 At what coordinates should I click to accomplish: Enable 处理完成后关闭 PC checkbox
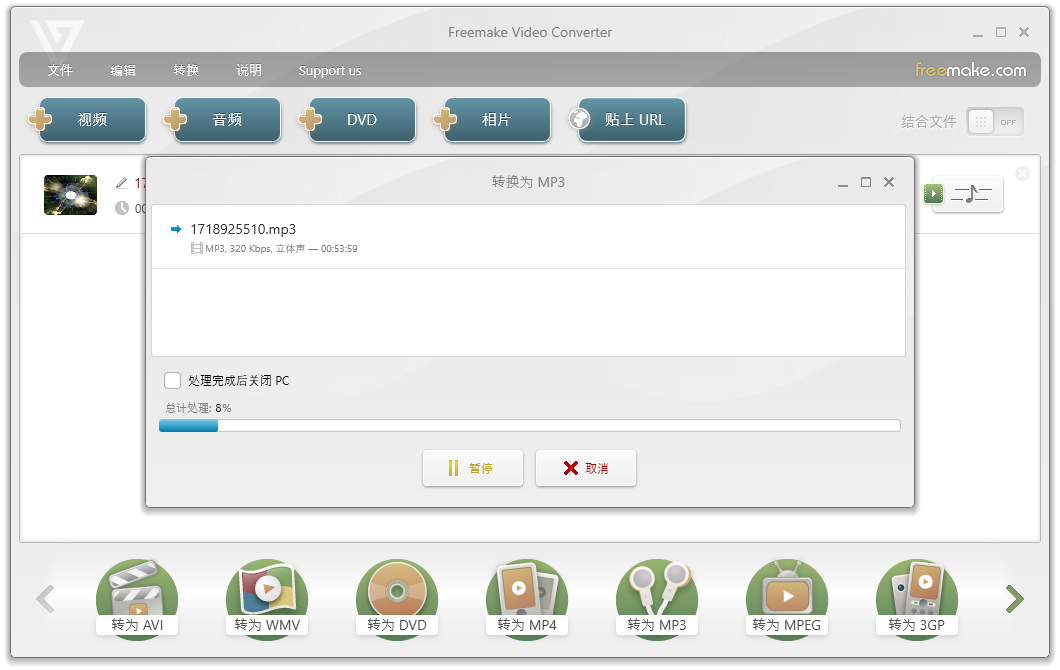[173, 381]
